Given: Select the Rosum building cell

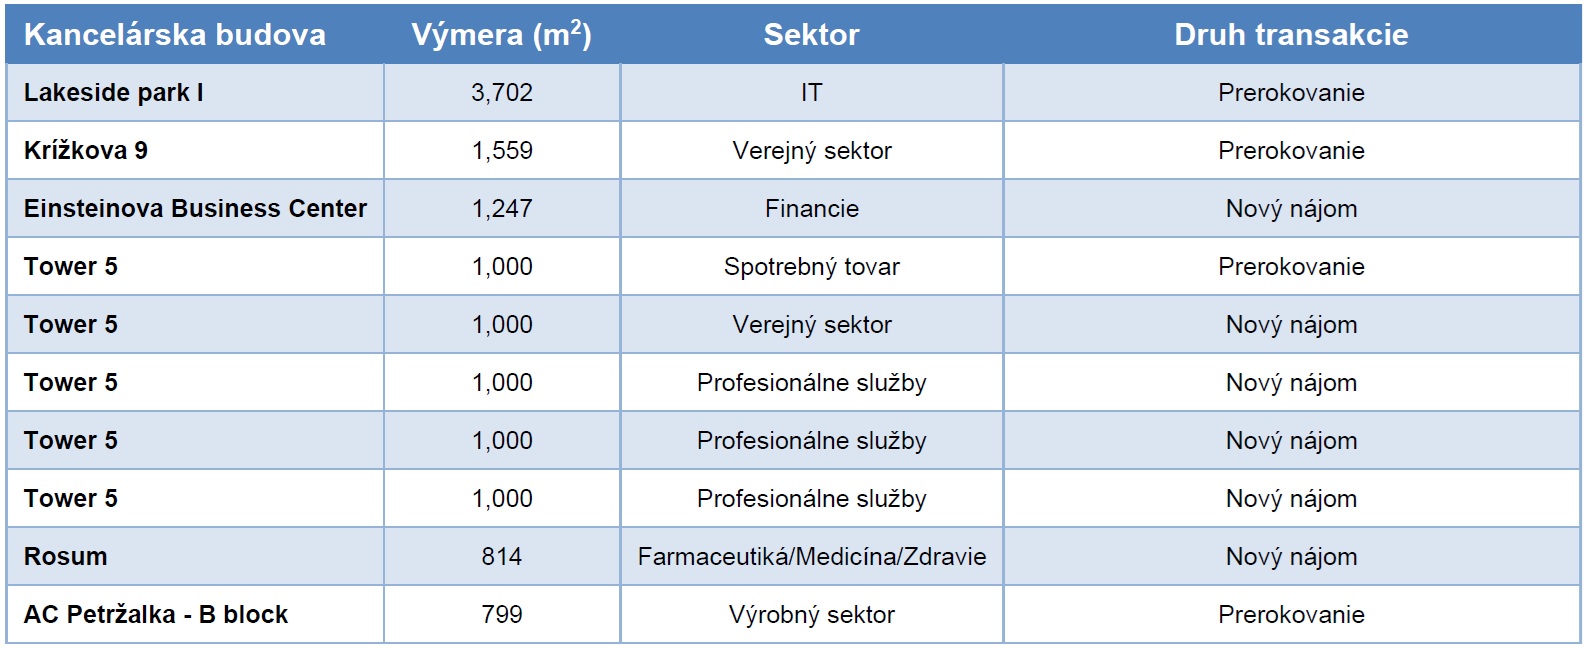Looking at the screenshot, I should [x=66, y=557].
